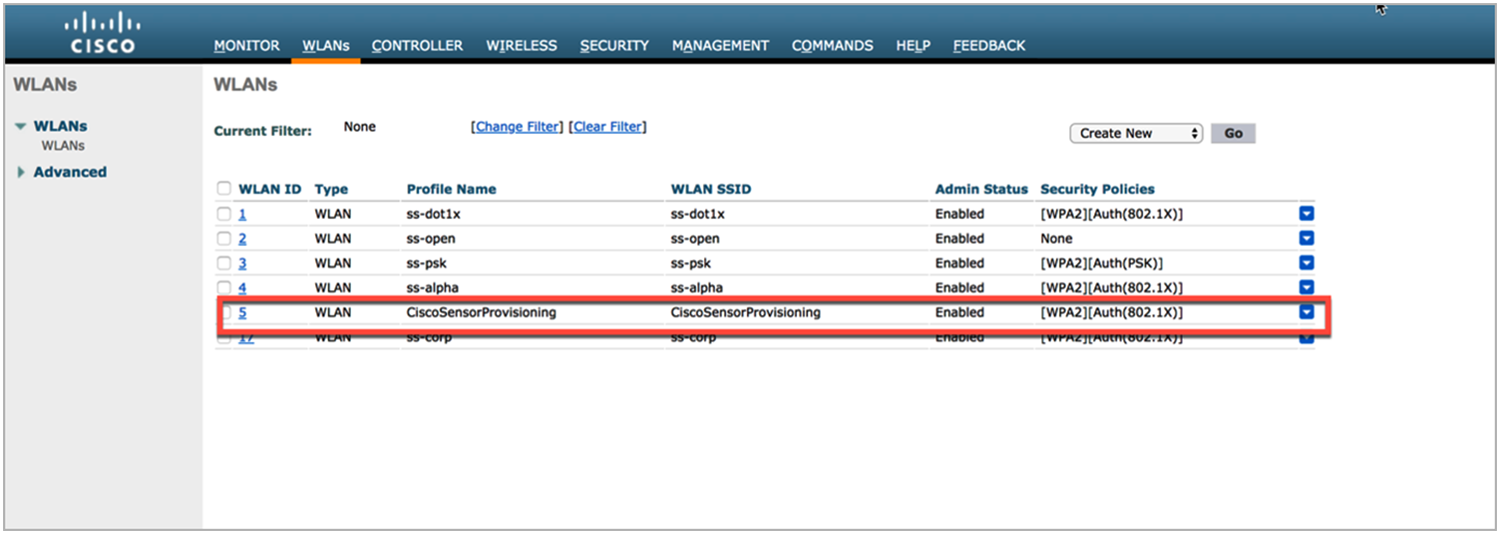The image size is (1500, 534).
Task: Open row menu for ss-open WLAN
Action: click(x=1306, y=238)
